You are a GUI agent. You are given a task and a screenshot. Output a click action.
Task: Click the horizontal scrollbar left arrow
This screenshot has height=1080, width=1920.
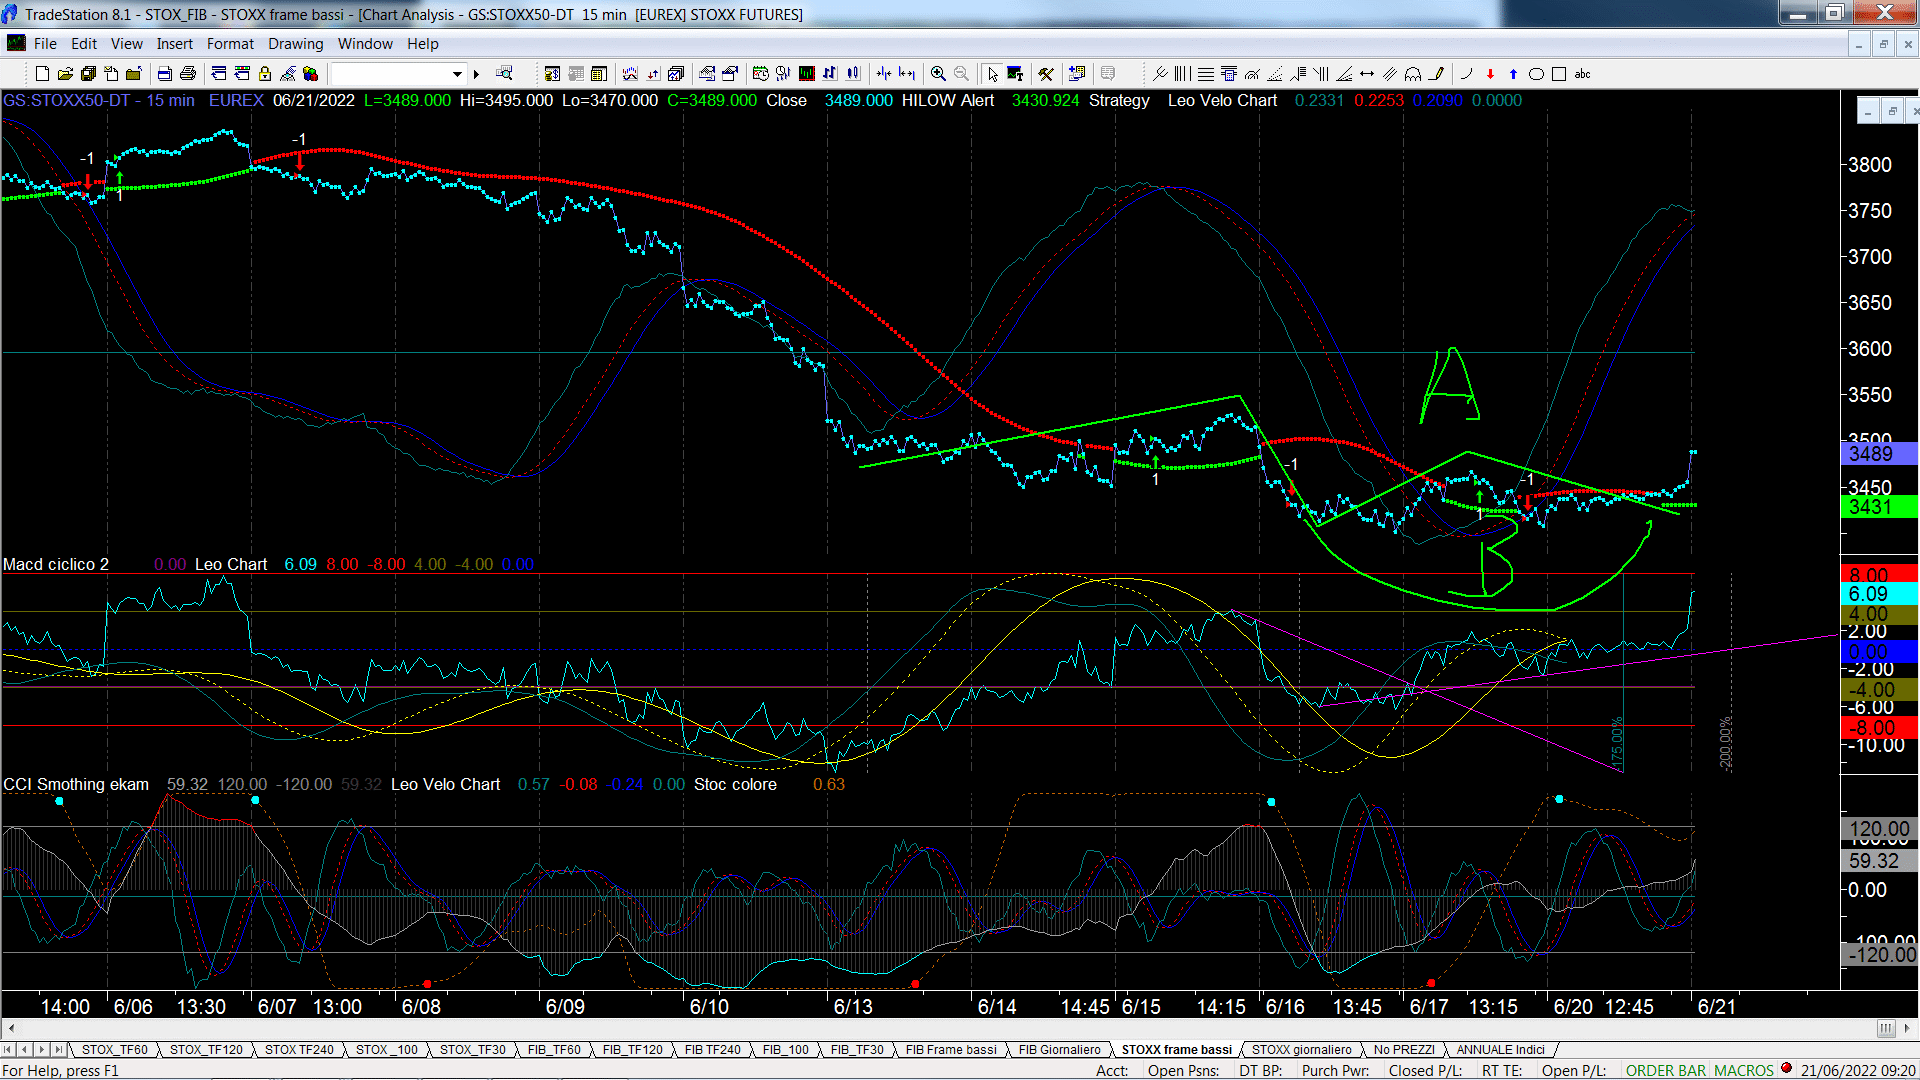11,1028
